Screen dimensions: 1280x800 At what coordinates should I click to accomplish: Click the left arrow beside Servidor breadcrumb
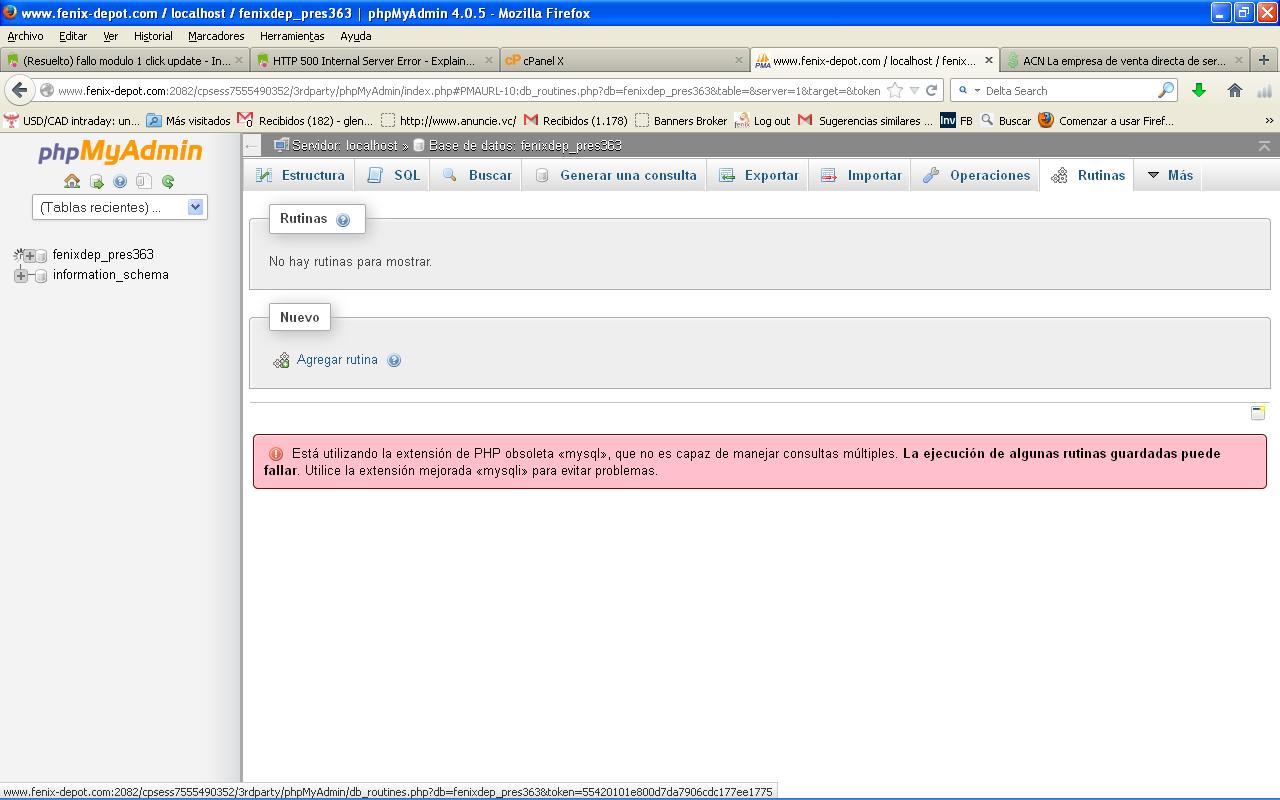click(252, 146)
